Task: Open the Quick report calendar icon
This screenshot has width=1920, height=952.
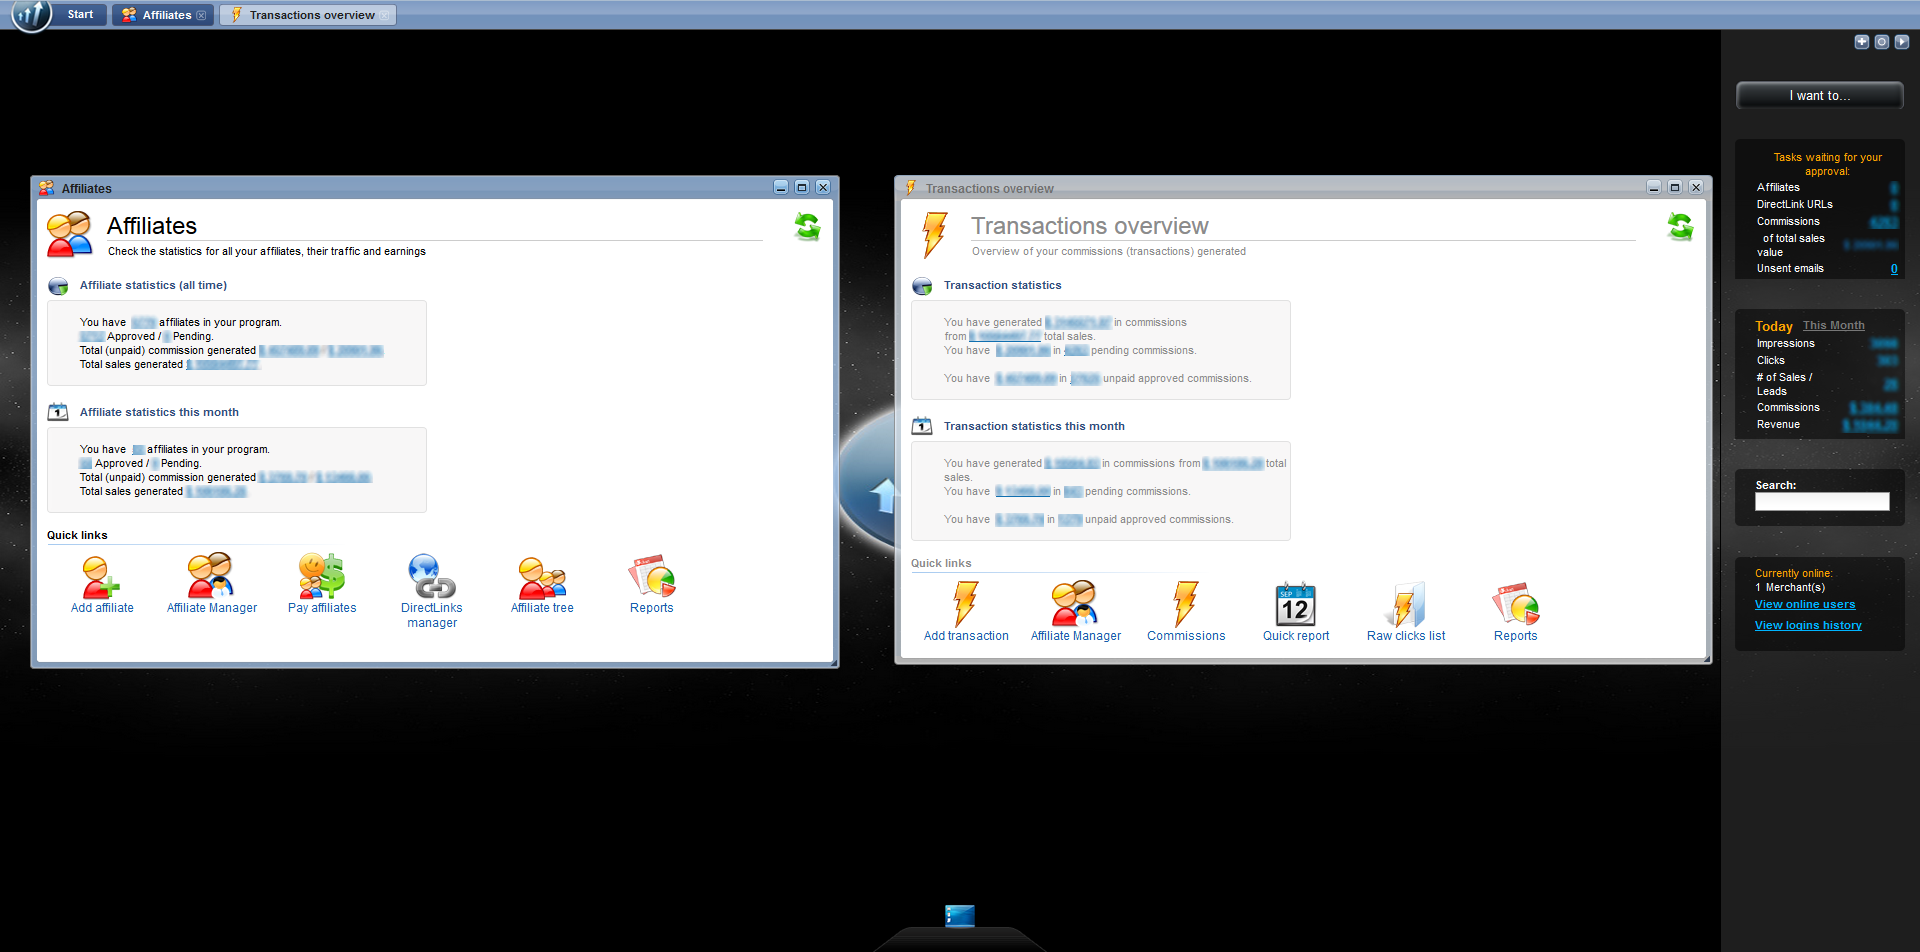Action: (1295, 604)
